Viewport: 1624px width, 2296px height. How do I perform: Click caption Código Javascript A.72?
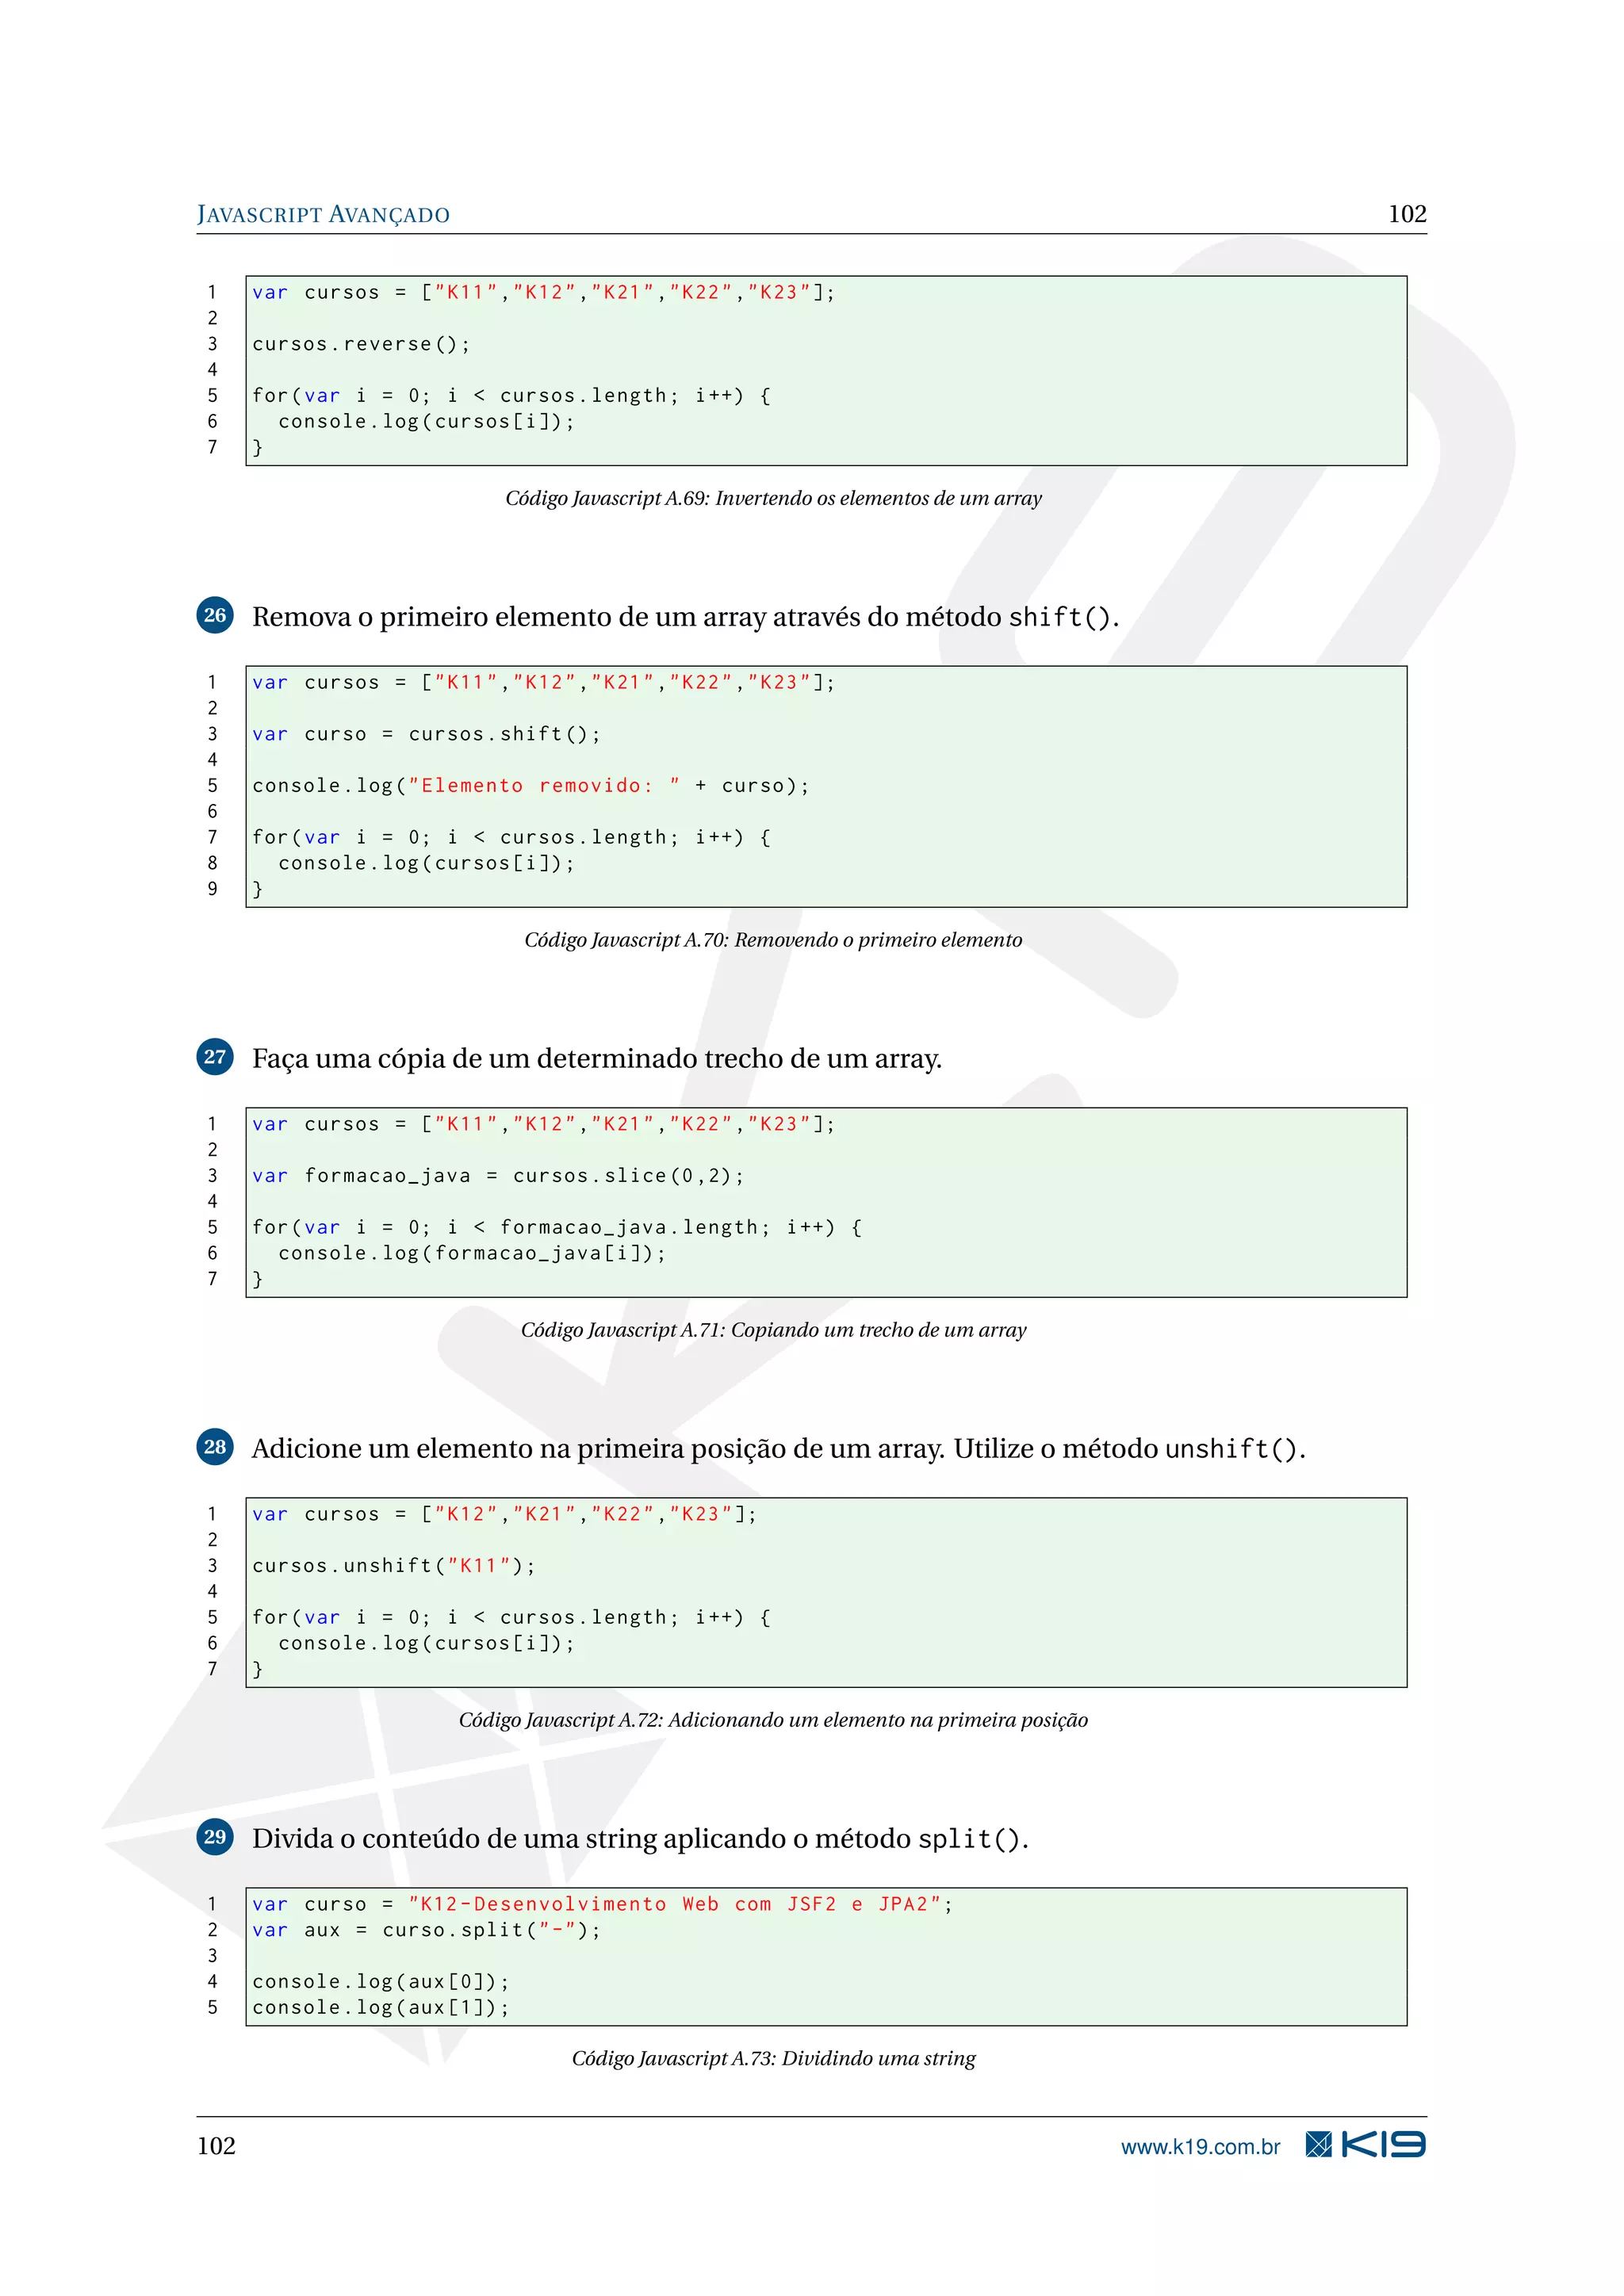[x=773, y=1720]
